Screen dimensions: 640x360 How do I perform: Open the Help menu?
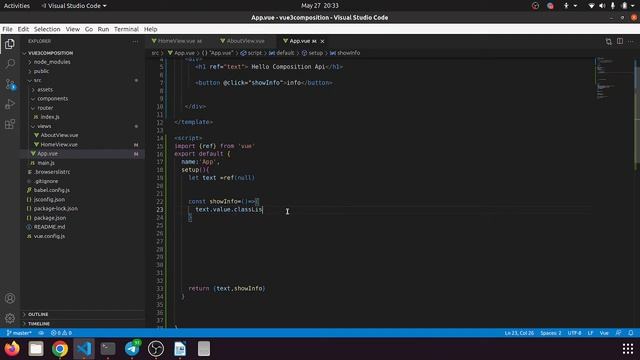click(150, 29)
